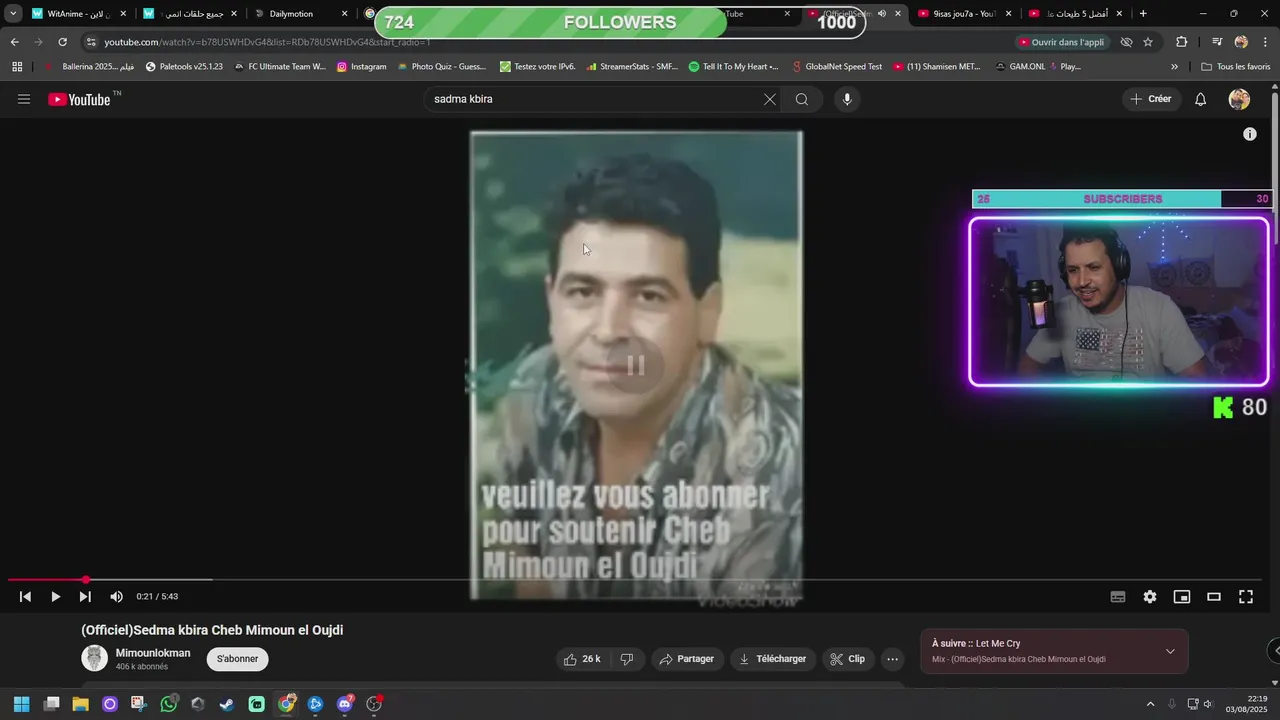Viewport: 1280px width, 720px height.
Task: Open WhatsApp from the taskbar
Action: coord(169,704)
